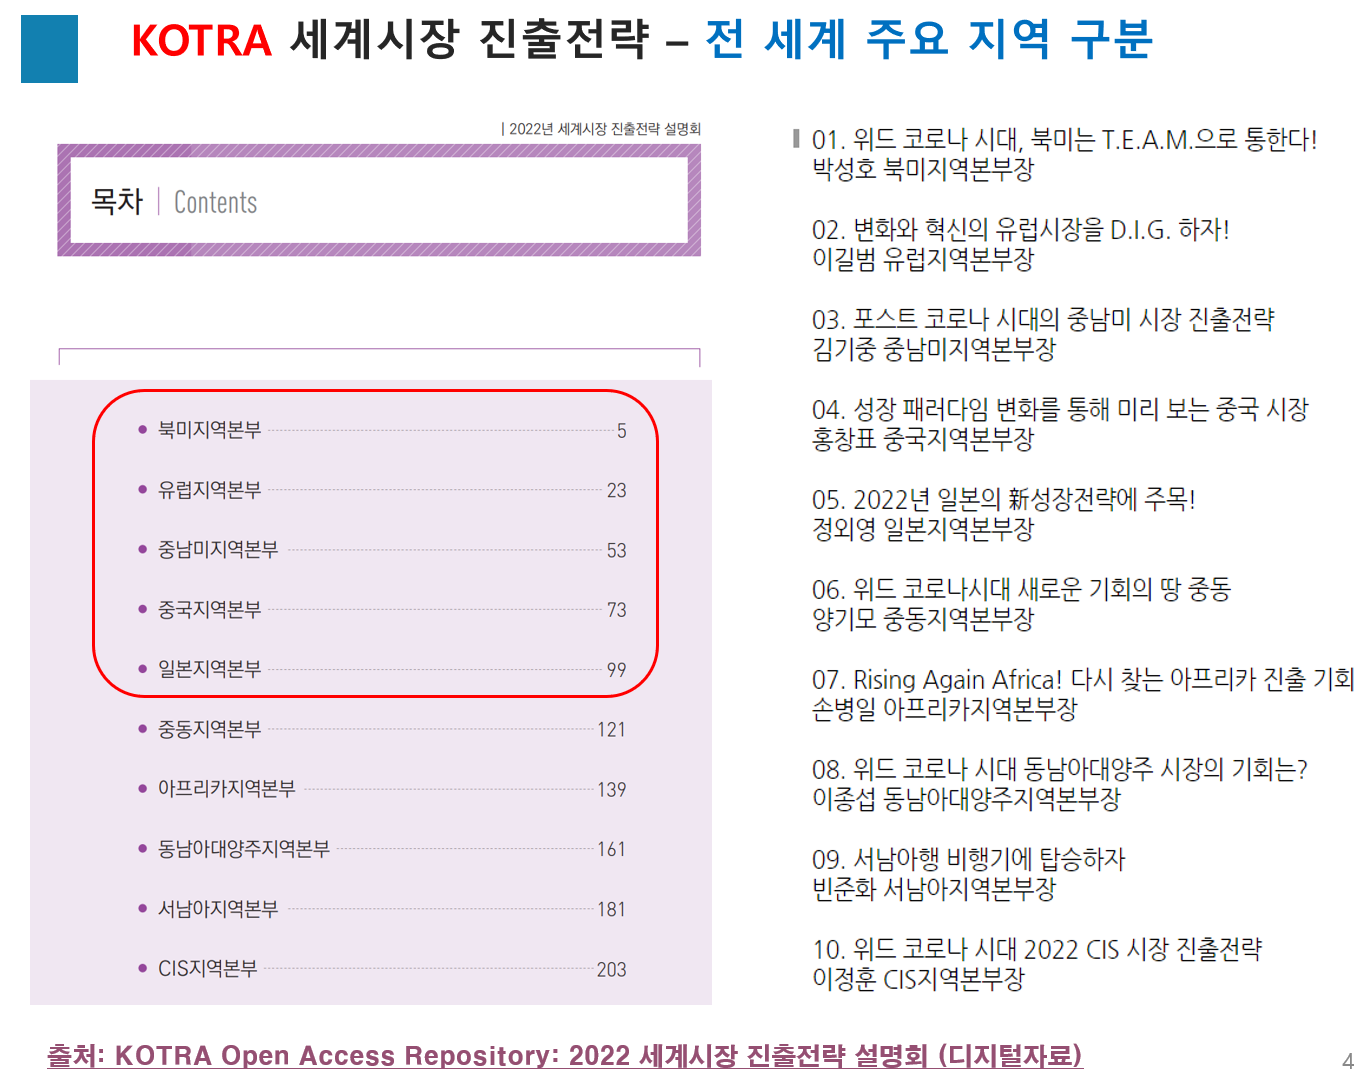Click item 07 Rising Again Africa title

click(x=1083, y=680)
